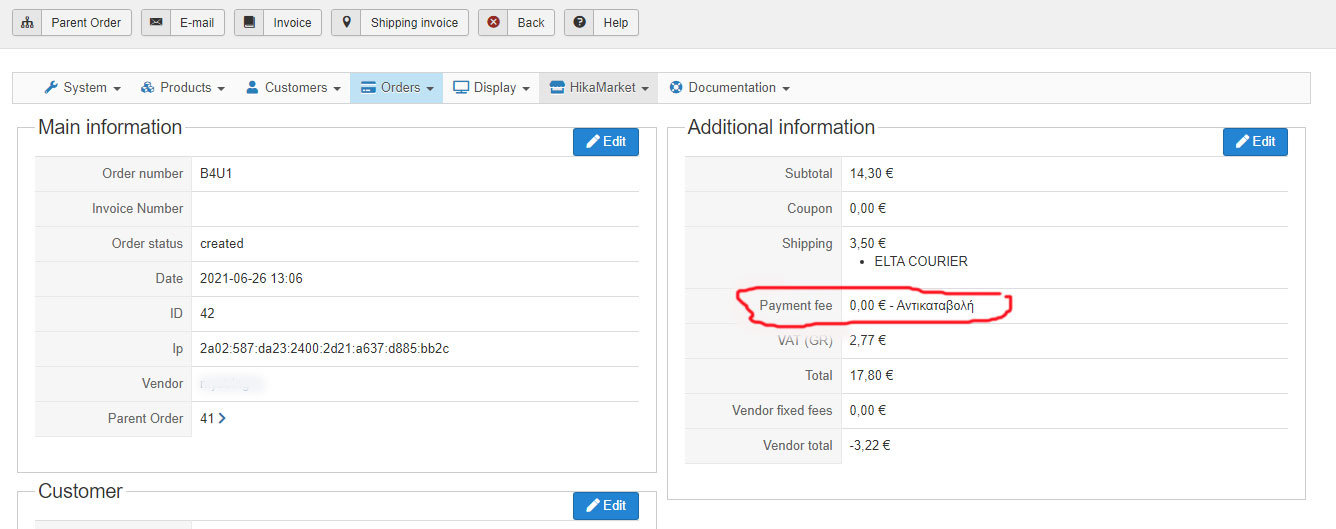Image resolution: width=1336 pixels, height=529 pixels.
Task: Click the System wrench icon
Action: [51, 88]
